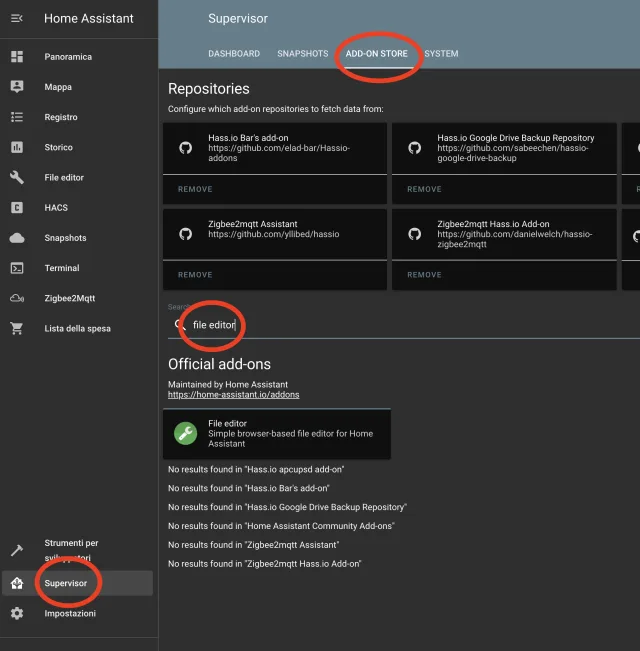Click the Official add-ons heading

(219, 364)
